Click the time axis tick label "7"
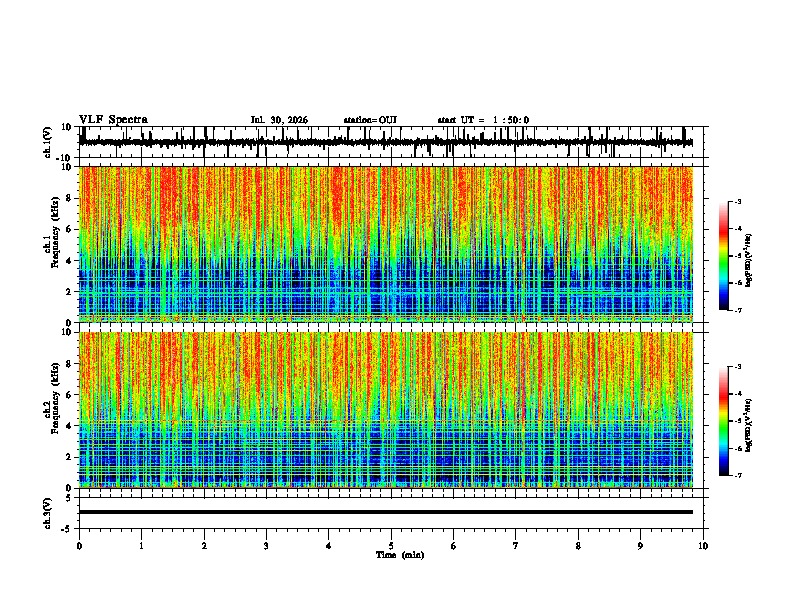Image resolution: width=792 pixels, height=612 pixels. (516, 546)
